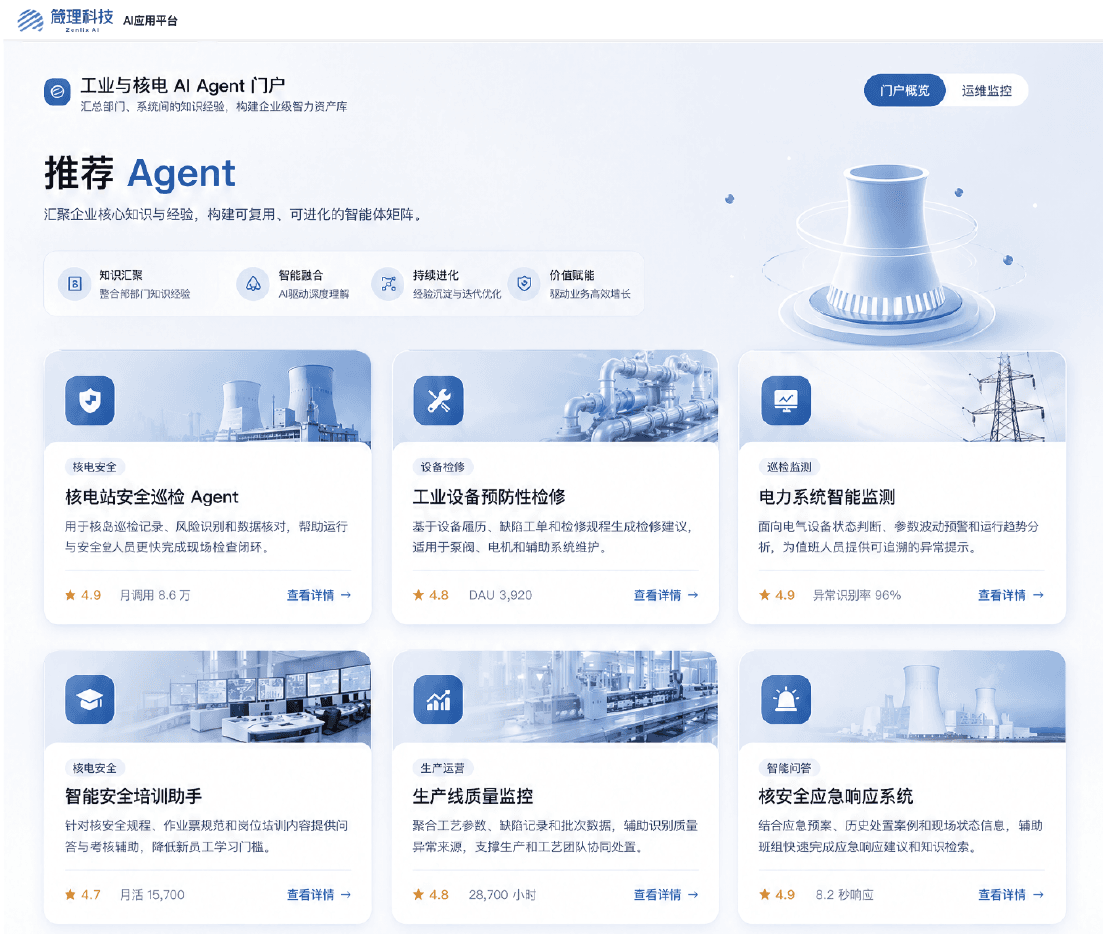The width and height of the screenshot is (1103, 934).
Task: Click the 核电安全 tag on 核电站安全巡检 card
Action: [x=95, y=467]
